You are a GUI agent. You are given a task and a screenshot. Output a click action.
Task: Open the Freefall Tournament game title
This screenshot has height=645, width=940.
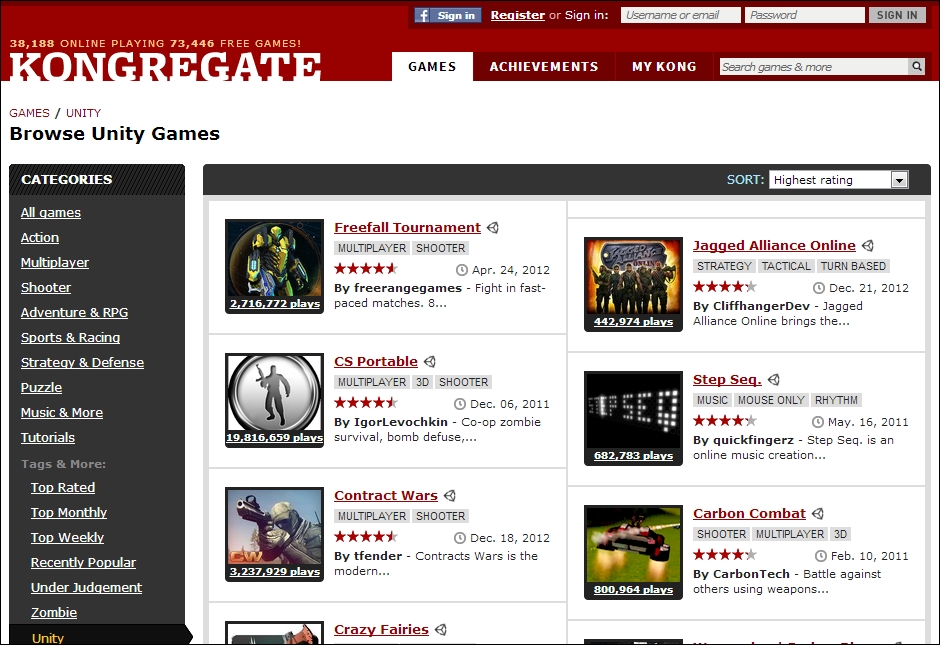point(407,228)
